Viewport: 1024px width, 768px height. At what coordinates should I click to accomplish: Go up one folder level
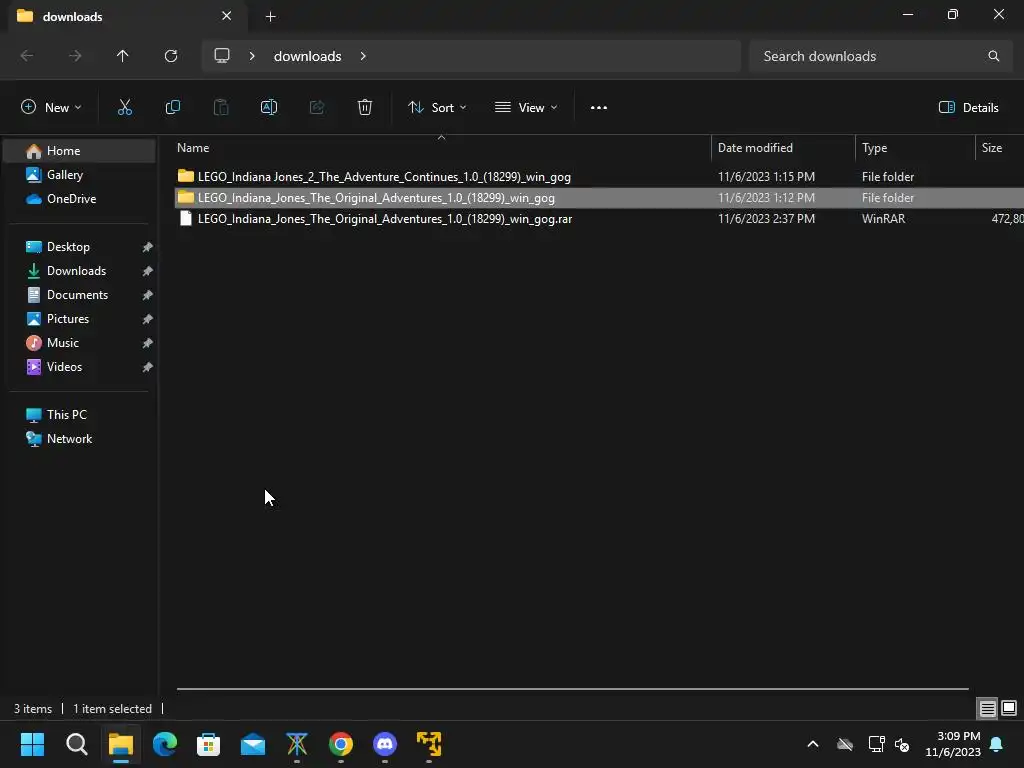coord(122,56)
